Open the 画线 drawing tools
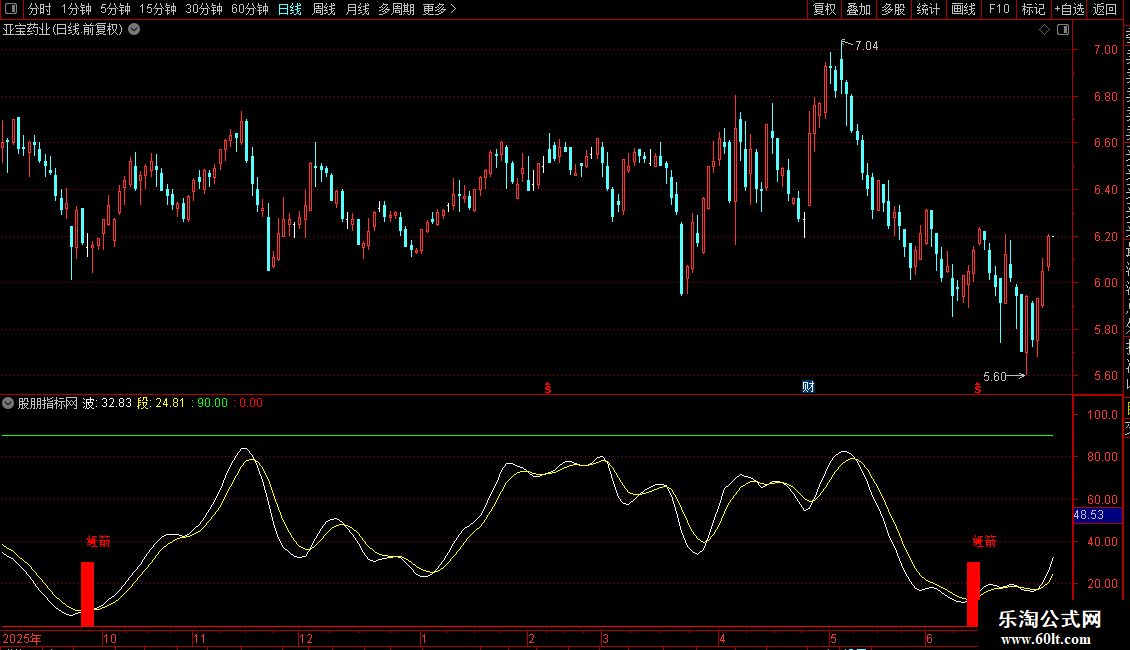This screenshot has width=1130, height=650. tap(963, 9)
